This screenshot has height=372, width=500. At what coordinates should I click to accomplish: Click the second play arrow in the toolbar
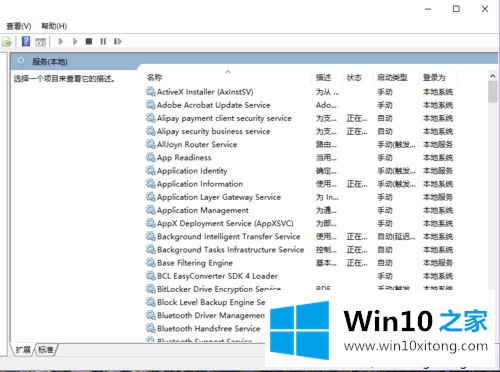(x=75, y=41)
